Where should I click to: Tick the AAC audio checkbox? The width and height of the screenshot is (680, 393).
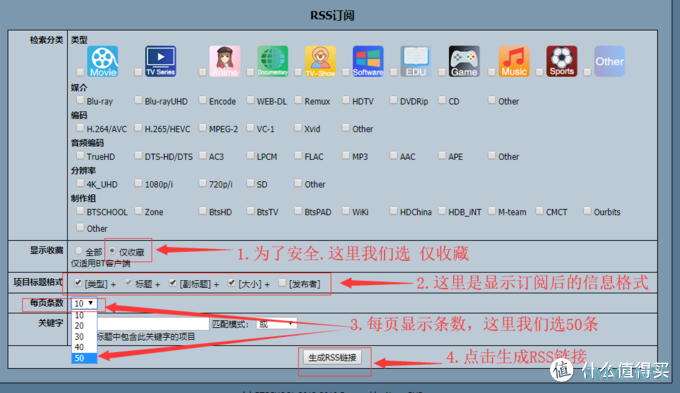pos(393,156)
